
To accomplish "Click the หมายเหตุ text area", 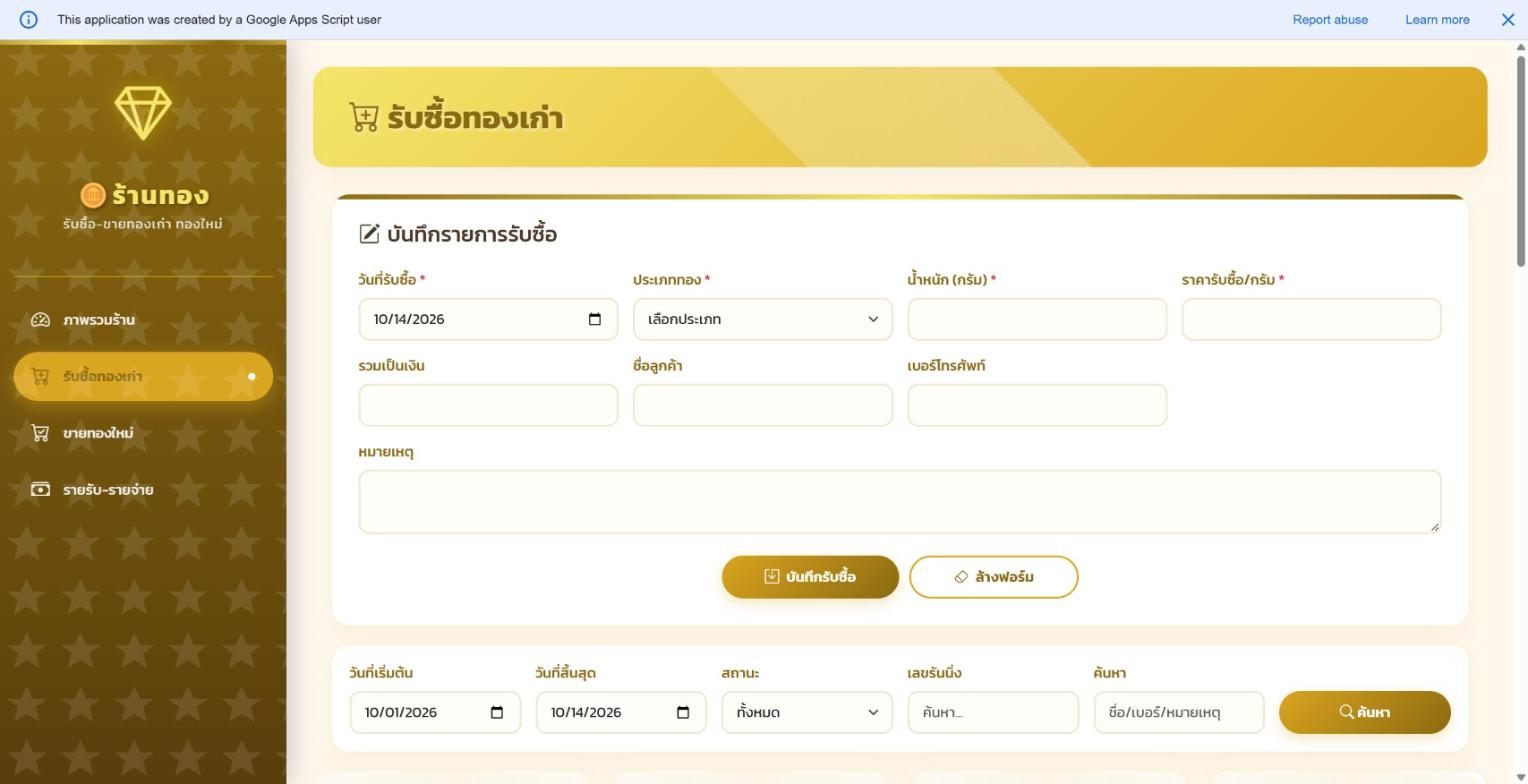I will click(x=900, y=501).
